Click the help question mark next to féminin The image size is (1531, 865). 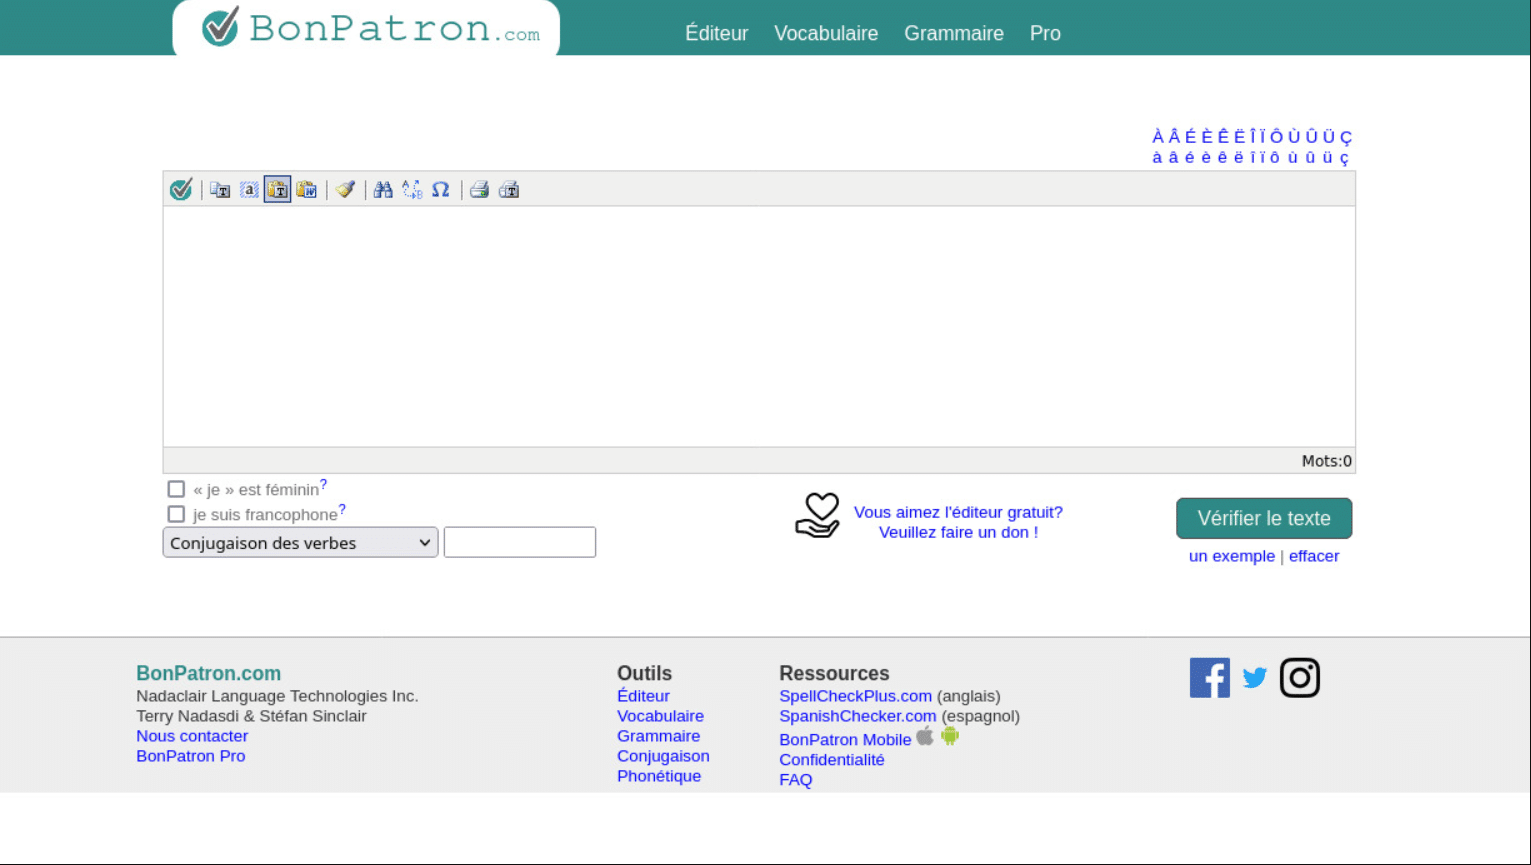tap(323, 484)
